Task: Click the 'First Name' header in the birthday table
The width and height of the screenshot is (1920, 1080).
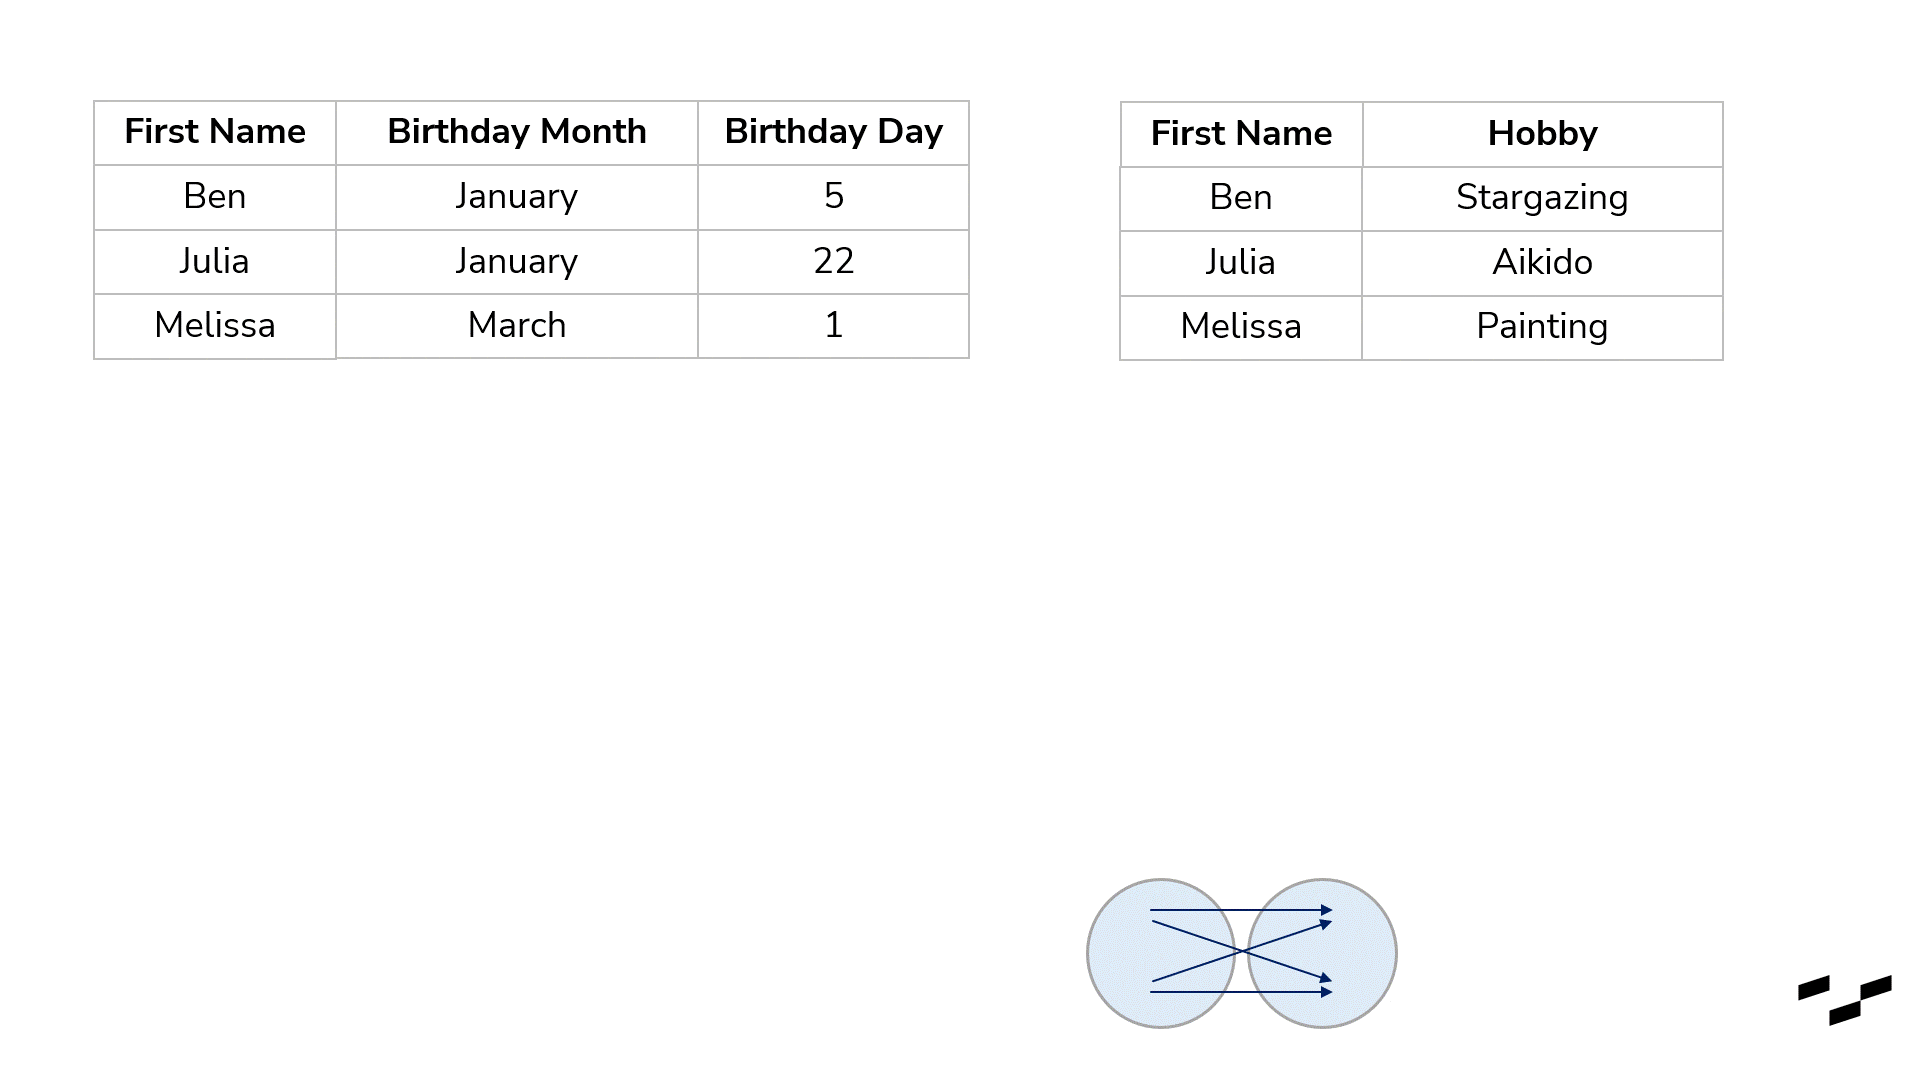Action: point(215,133)
